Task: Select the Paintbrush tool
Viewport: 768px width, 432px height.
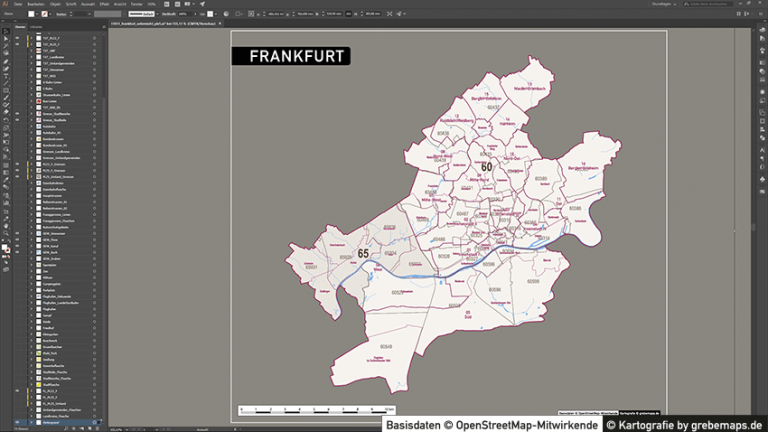Action: (x=6, y=98)
